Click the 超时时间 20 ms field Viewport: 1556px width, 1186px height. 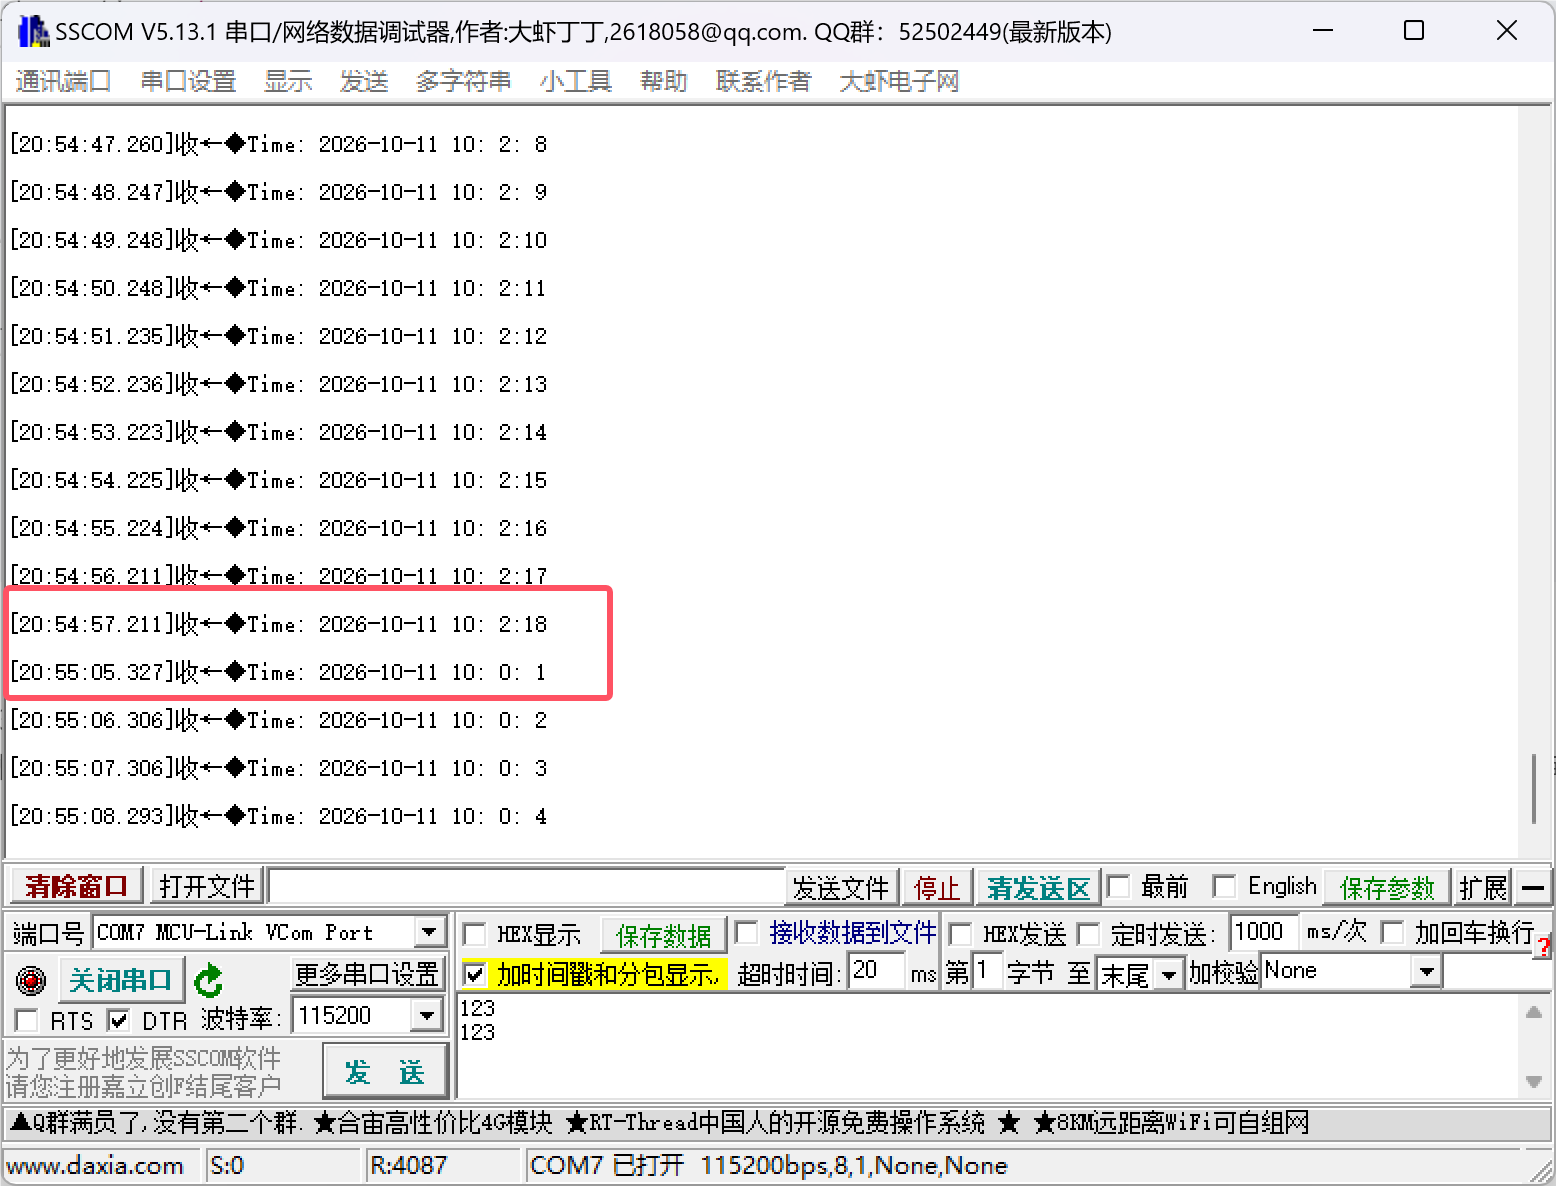(x=877, y=971)
